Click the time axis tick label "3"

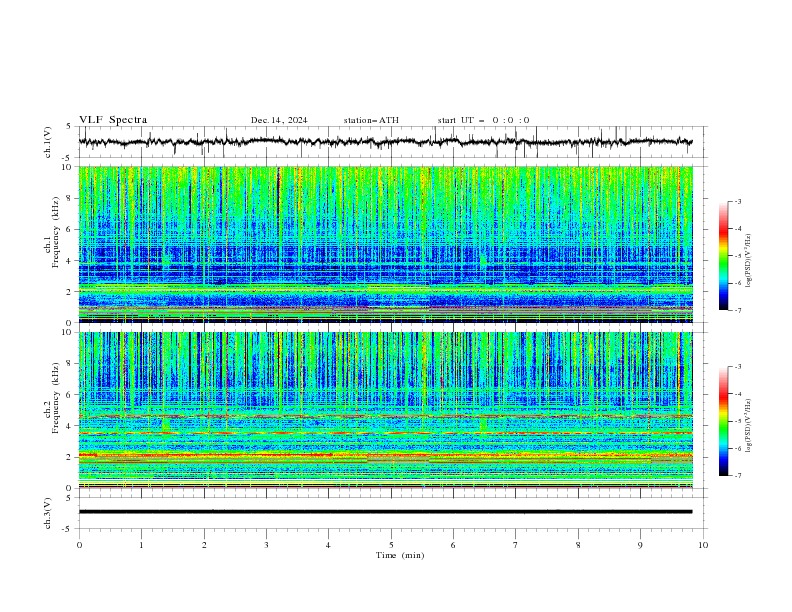(266, 545)
